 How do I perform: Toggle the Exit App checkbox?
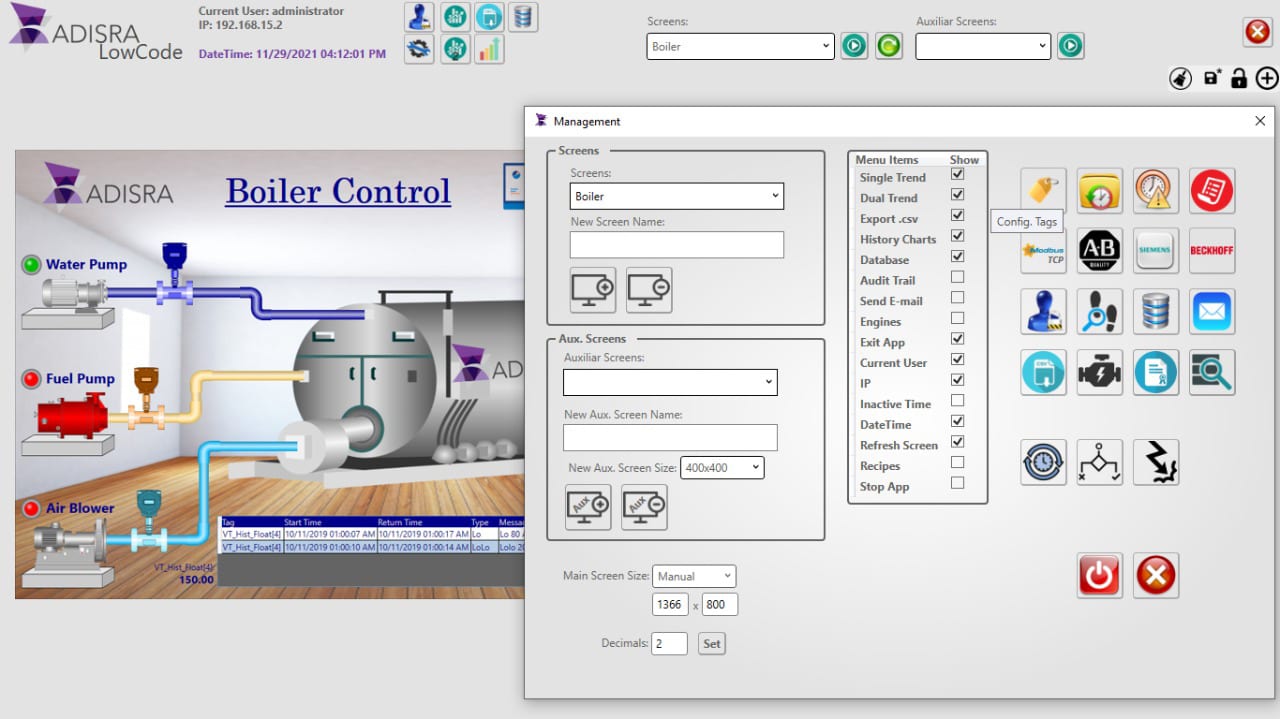(x=957, y=339)
